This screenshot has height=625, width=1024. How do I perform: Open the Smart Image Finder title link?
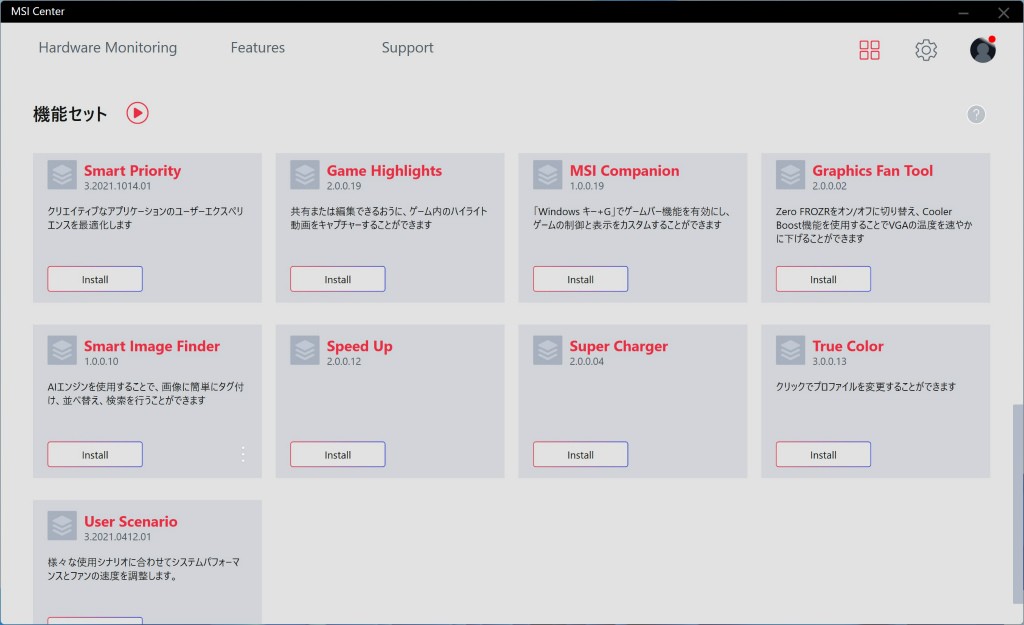click(x=151, y=346)
